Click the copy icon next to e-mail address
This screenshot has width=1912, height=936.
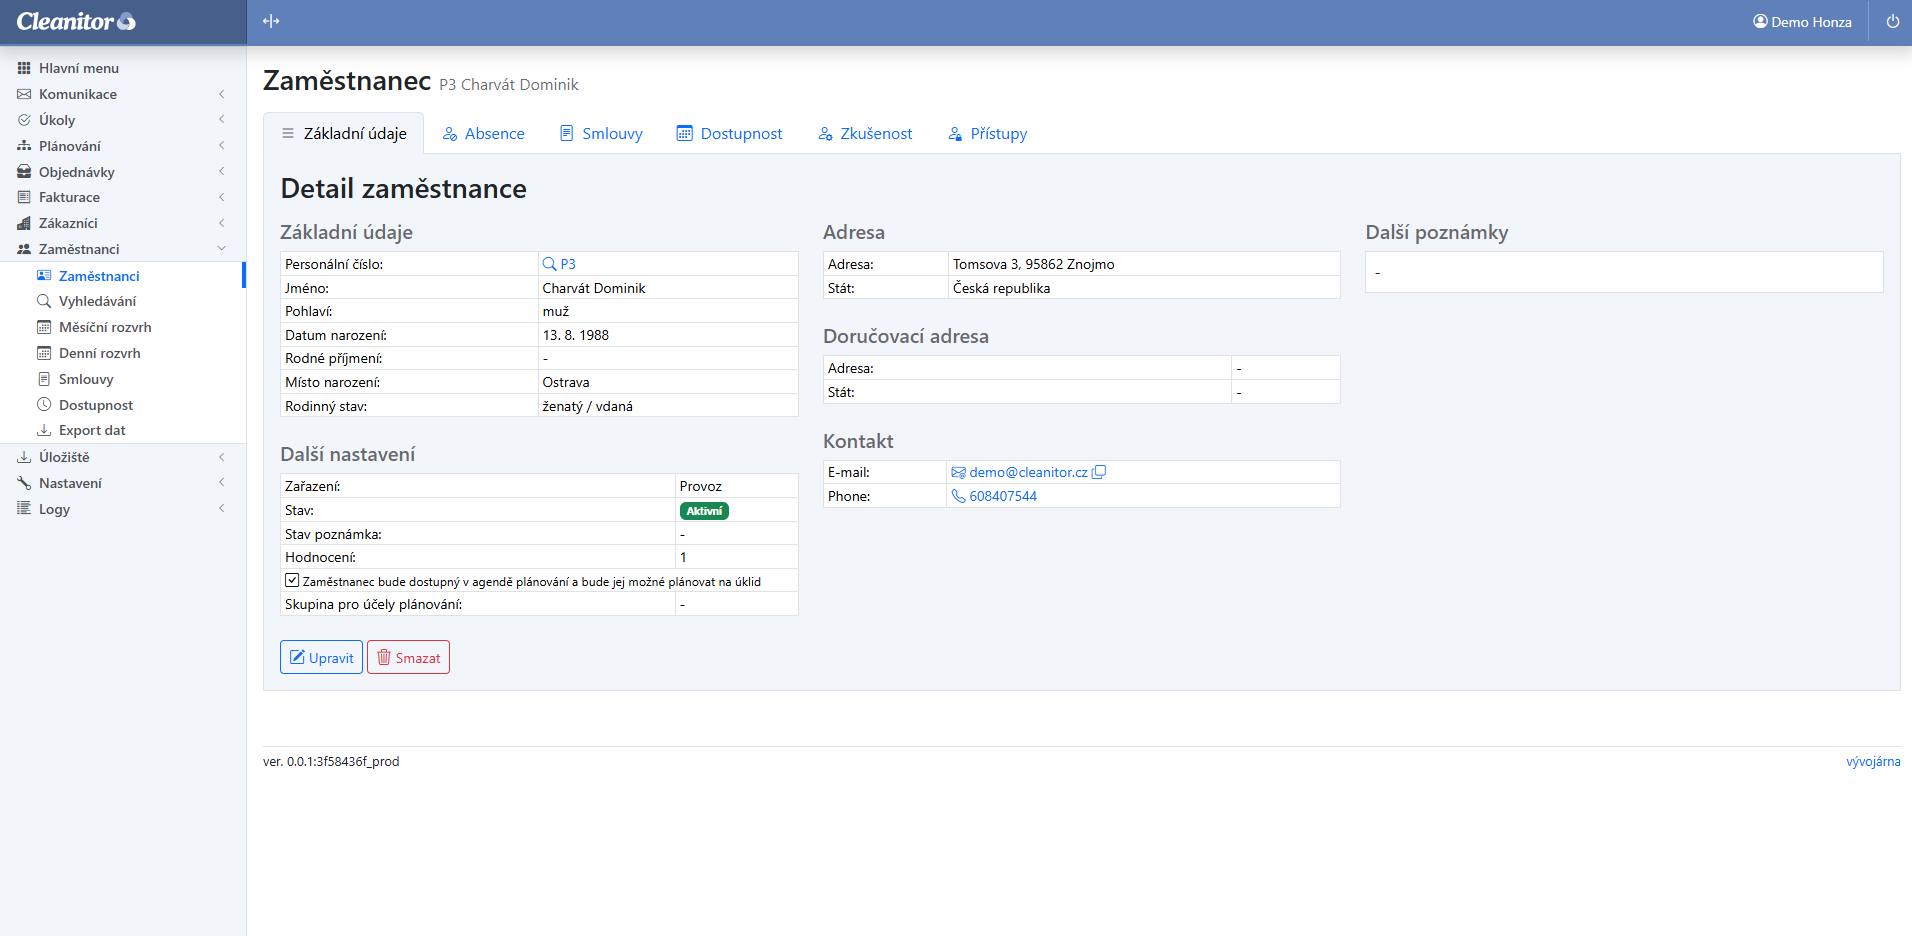[x=1099, y=472]
